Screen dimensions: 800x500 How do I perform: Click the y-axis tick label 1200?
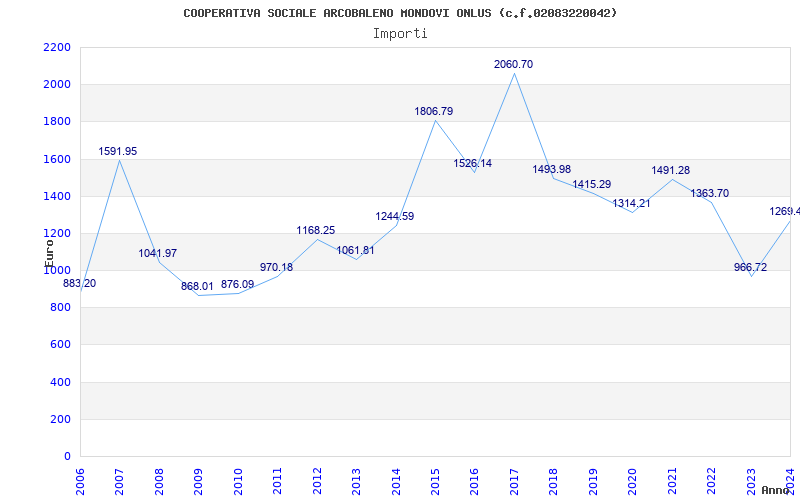[x=57, y=234]
